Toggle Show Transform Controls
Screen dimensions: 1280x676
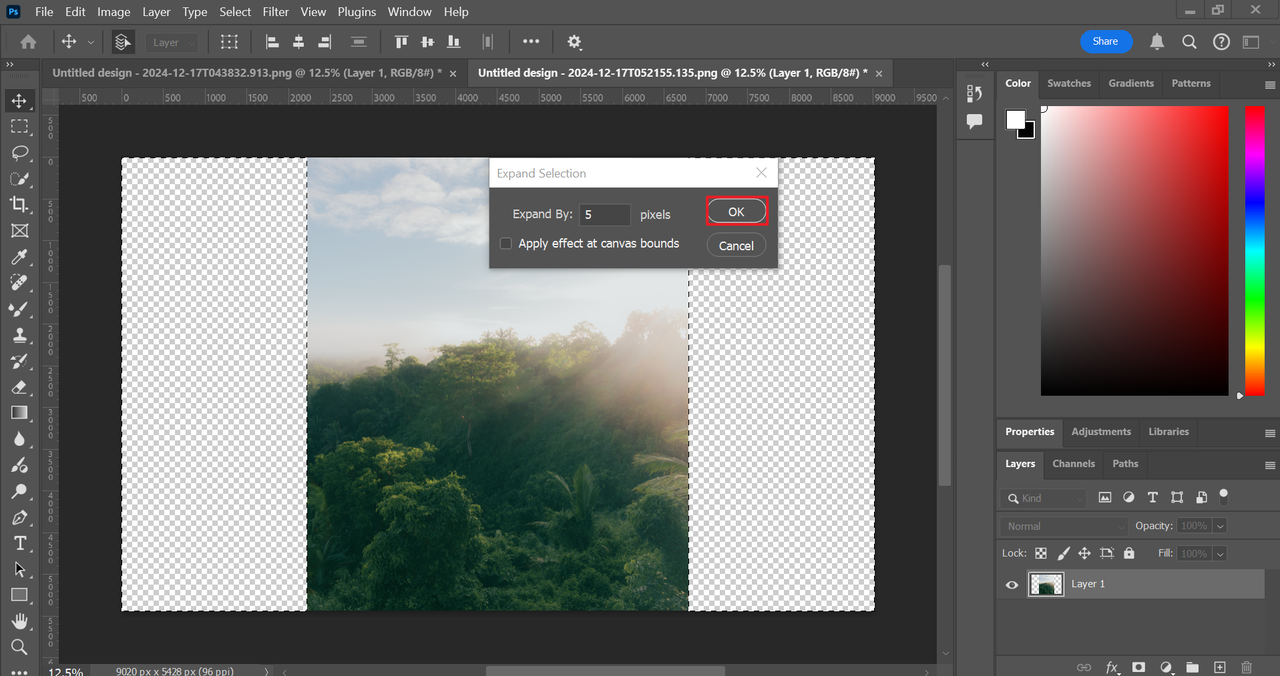229,42
